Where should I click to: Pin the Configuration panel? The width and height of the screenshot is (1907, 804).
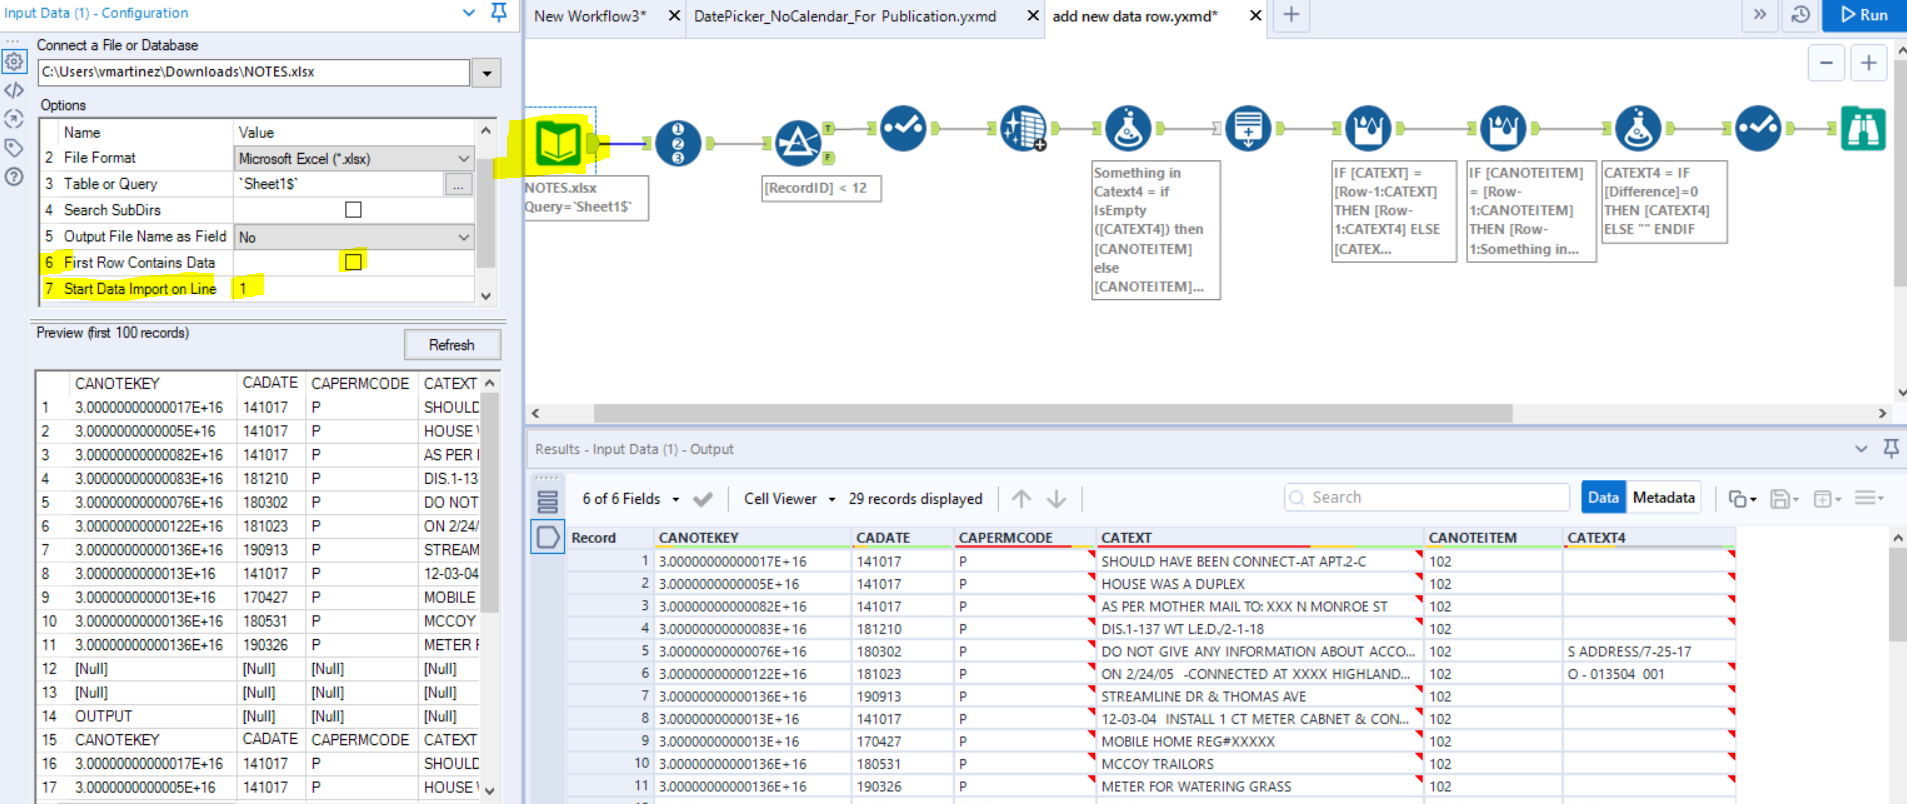pyautogui.click(x=499, y=13)
